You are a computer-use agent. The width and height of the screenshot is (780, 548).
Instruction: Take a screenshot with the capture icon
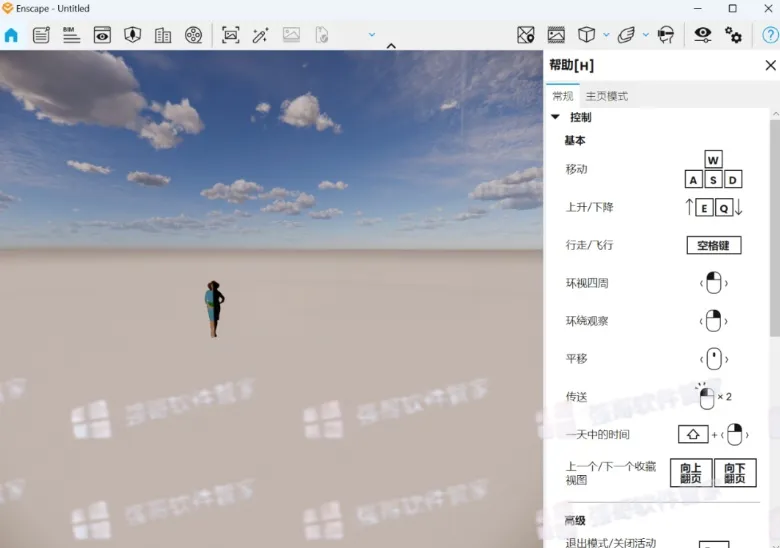[x=230, y=35]
